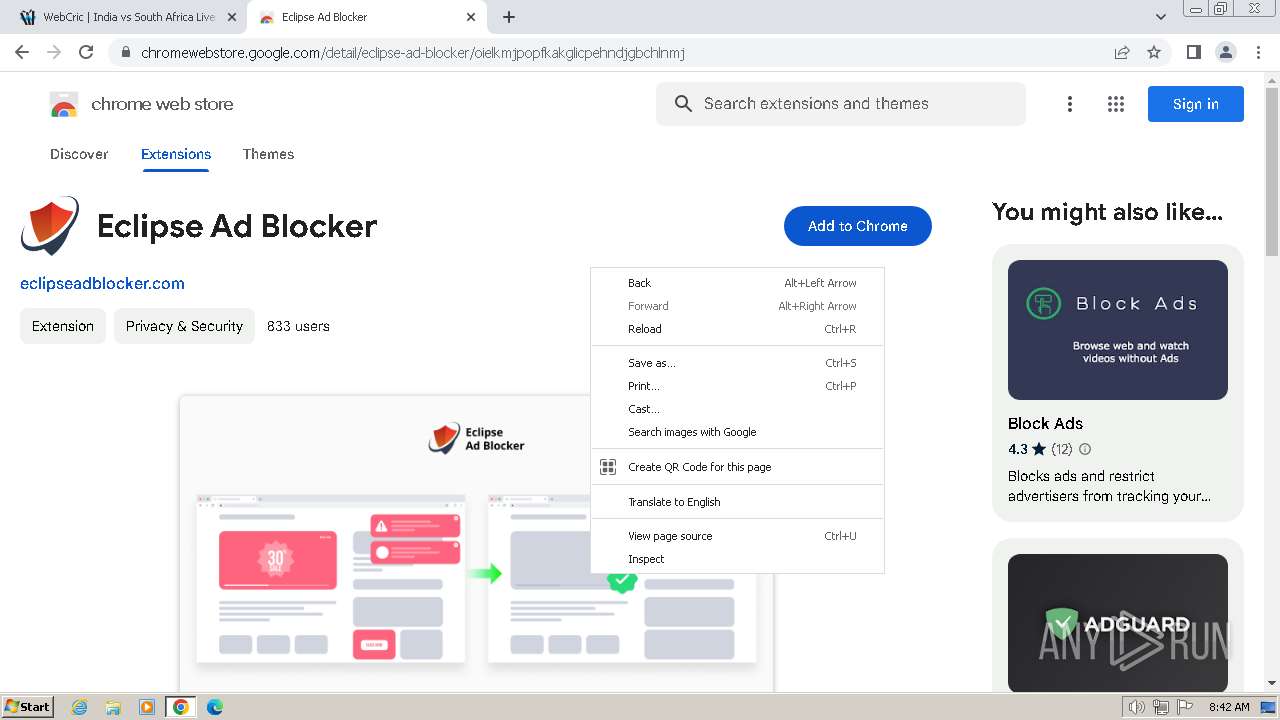
Task: Click the Action Center flag tray icon
Action: [x=1185, y=707]
